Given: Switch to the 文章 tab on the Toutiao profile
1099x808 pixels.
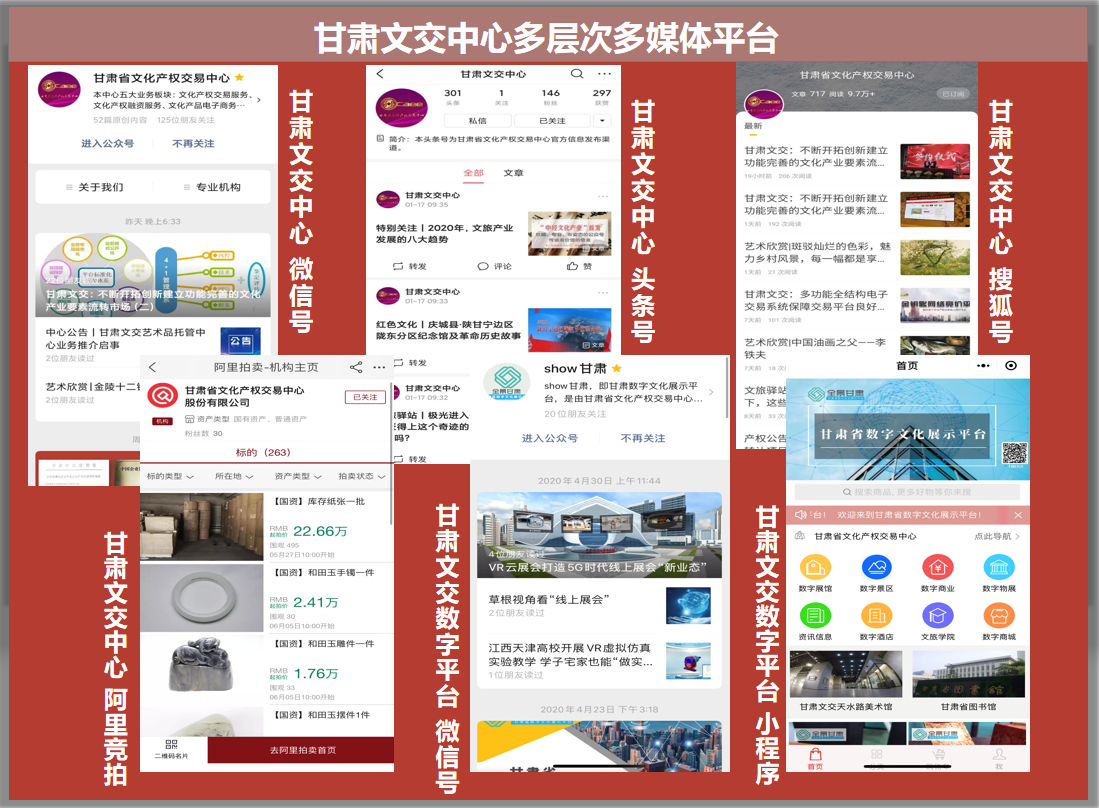Looking at the screenshot, I should pyautogui.click(x=513, y=172).
